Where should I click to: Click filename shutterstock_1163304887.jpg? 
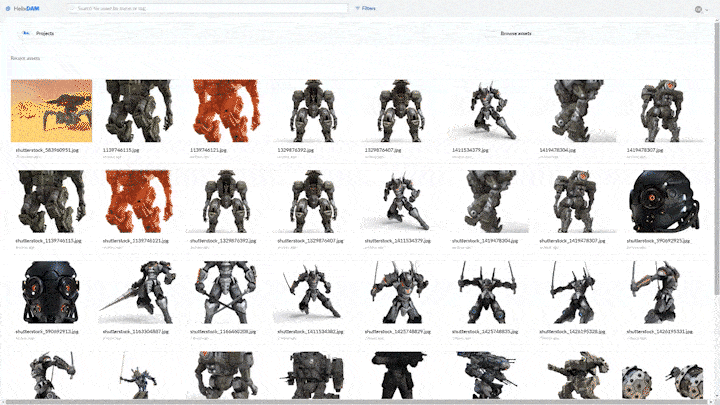pyautogui.click(x=135, y=332)
